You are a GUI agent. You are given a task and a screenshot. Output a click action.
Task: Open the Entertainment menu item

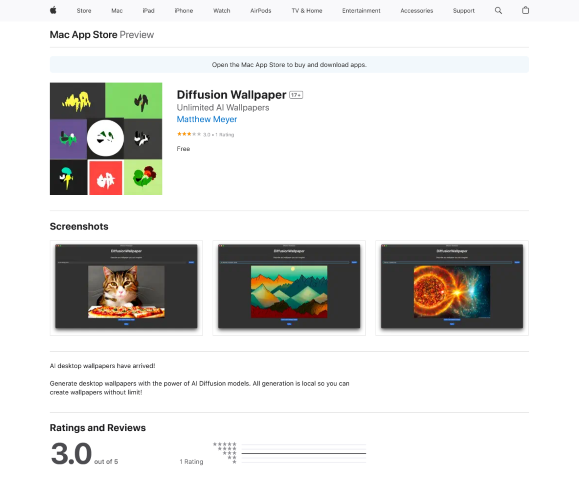pos(361,11)
